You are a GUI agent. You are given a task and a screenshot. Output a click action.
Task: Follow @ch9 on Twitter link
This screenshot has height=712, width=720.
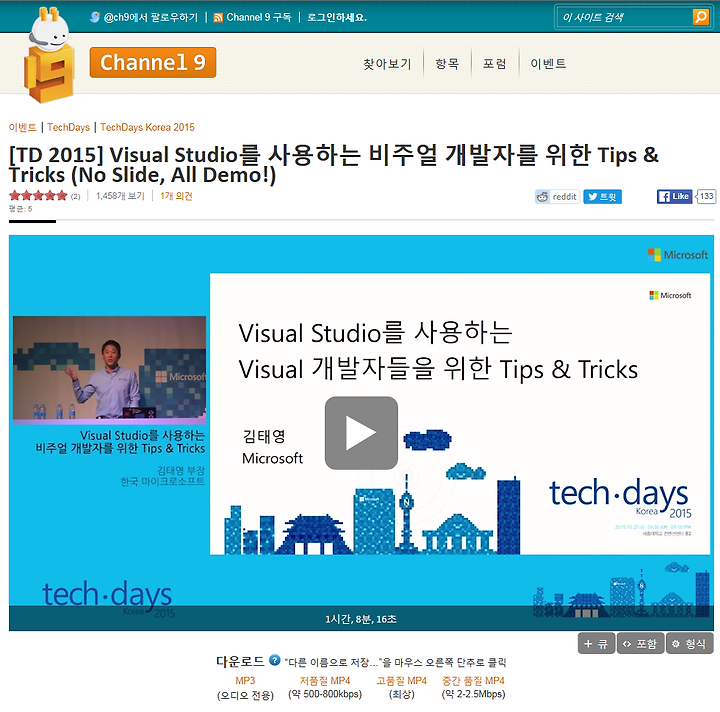point(151,17)
